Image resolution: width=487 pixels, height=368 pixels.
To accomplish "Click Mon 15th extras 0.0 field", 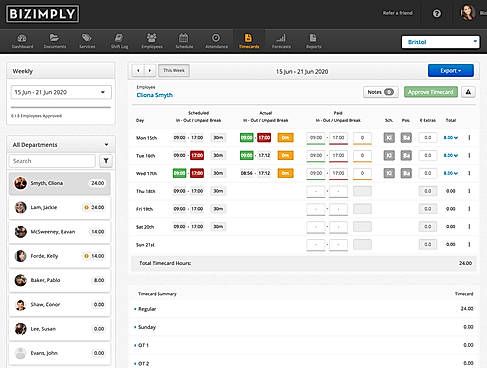I will point(428,138).
